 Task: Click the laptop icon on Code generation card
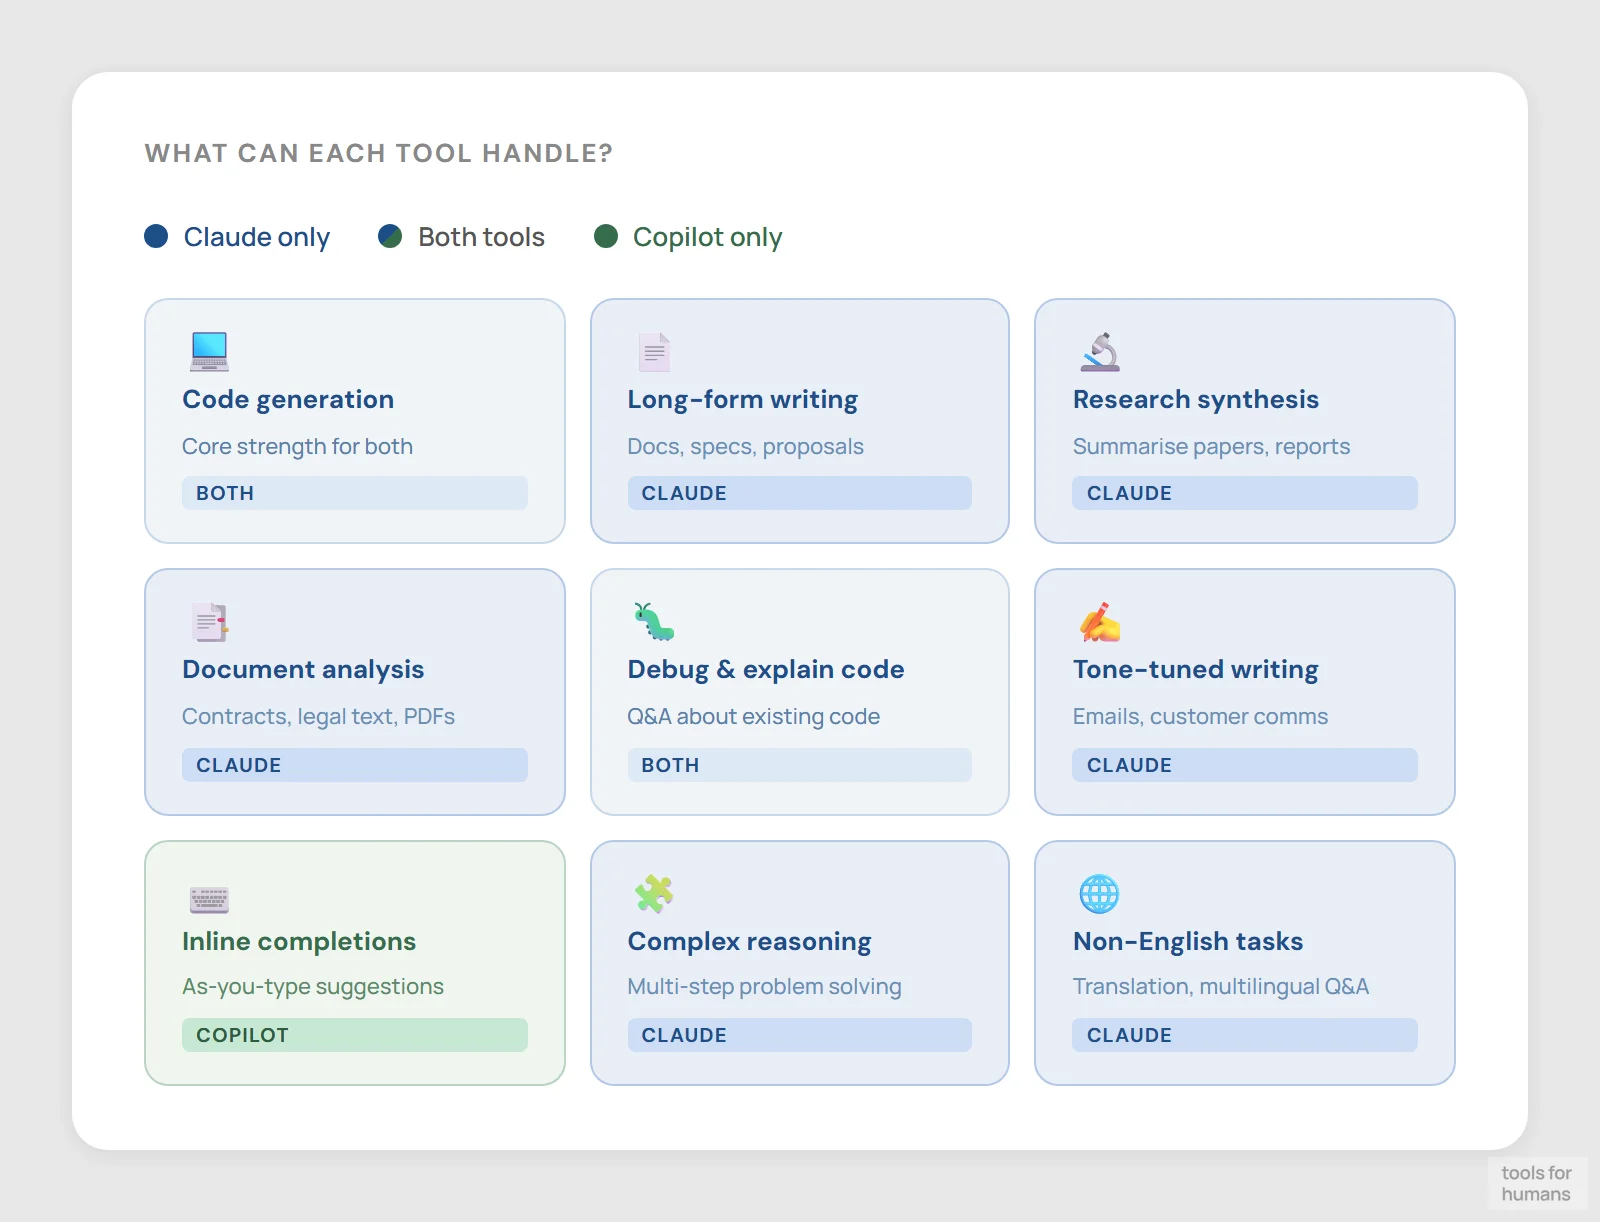[208, 351]
